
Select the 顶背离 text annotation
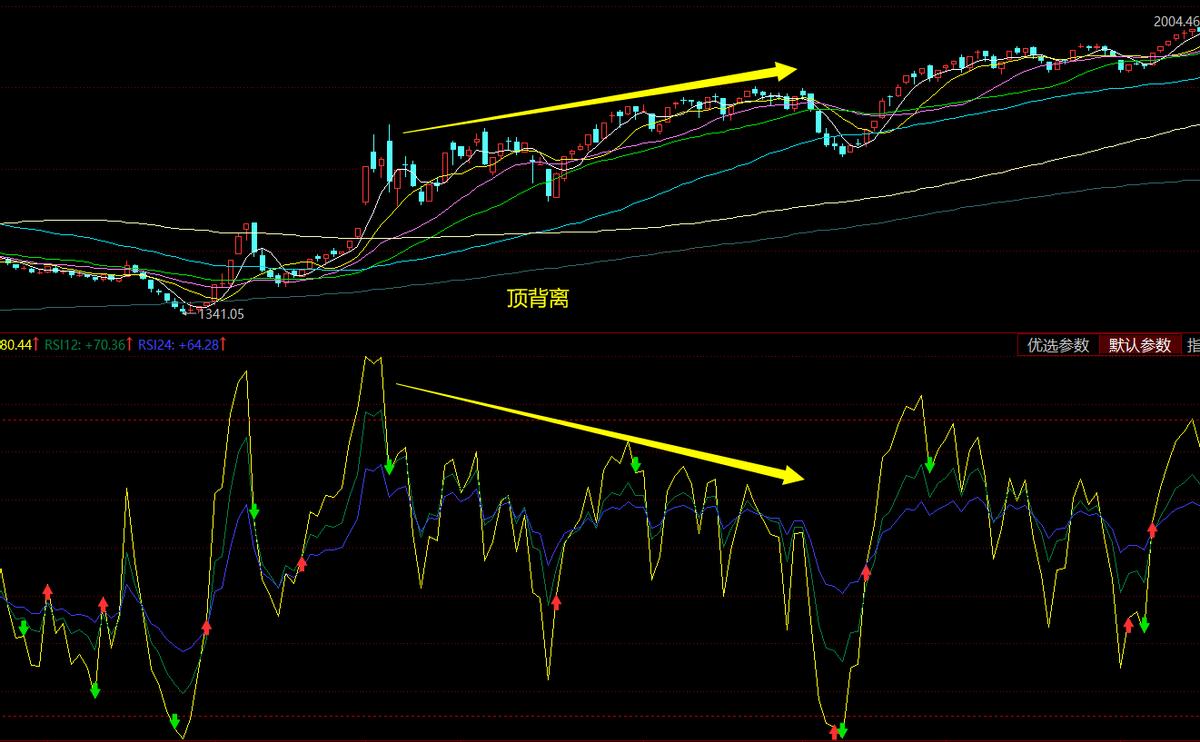click(537, 298)
